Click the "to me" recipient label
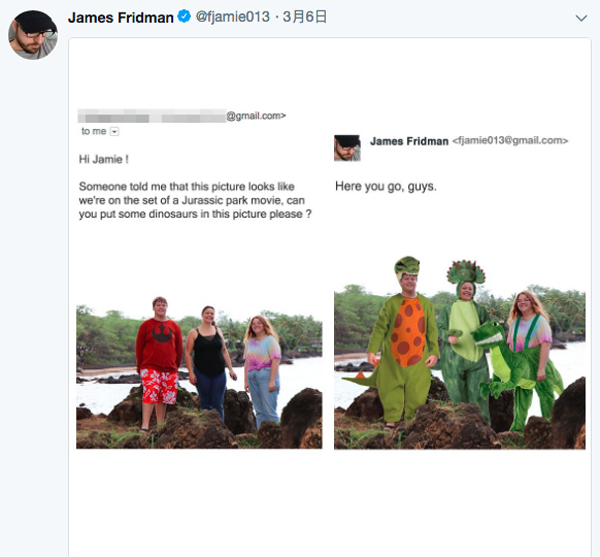600x557 pixels. tap(93, 131)
